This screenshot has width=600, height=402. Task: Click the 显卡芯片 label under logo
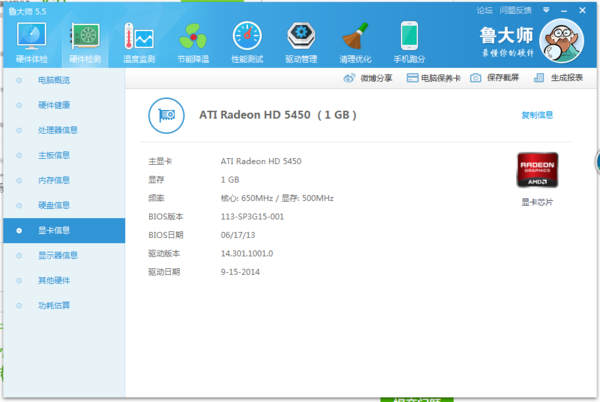tap(537, 202)
